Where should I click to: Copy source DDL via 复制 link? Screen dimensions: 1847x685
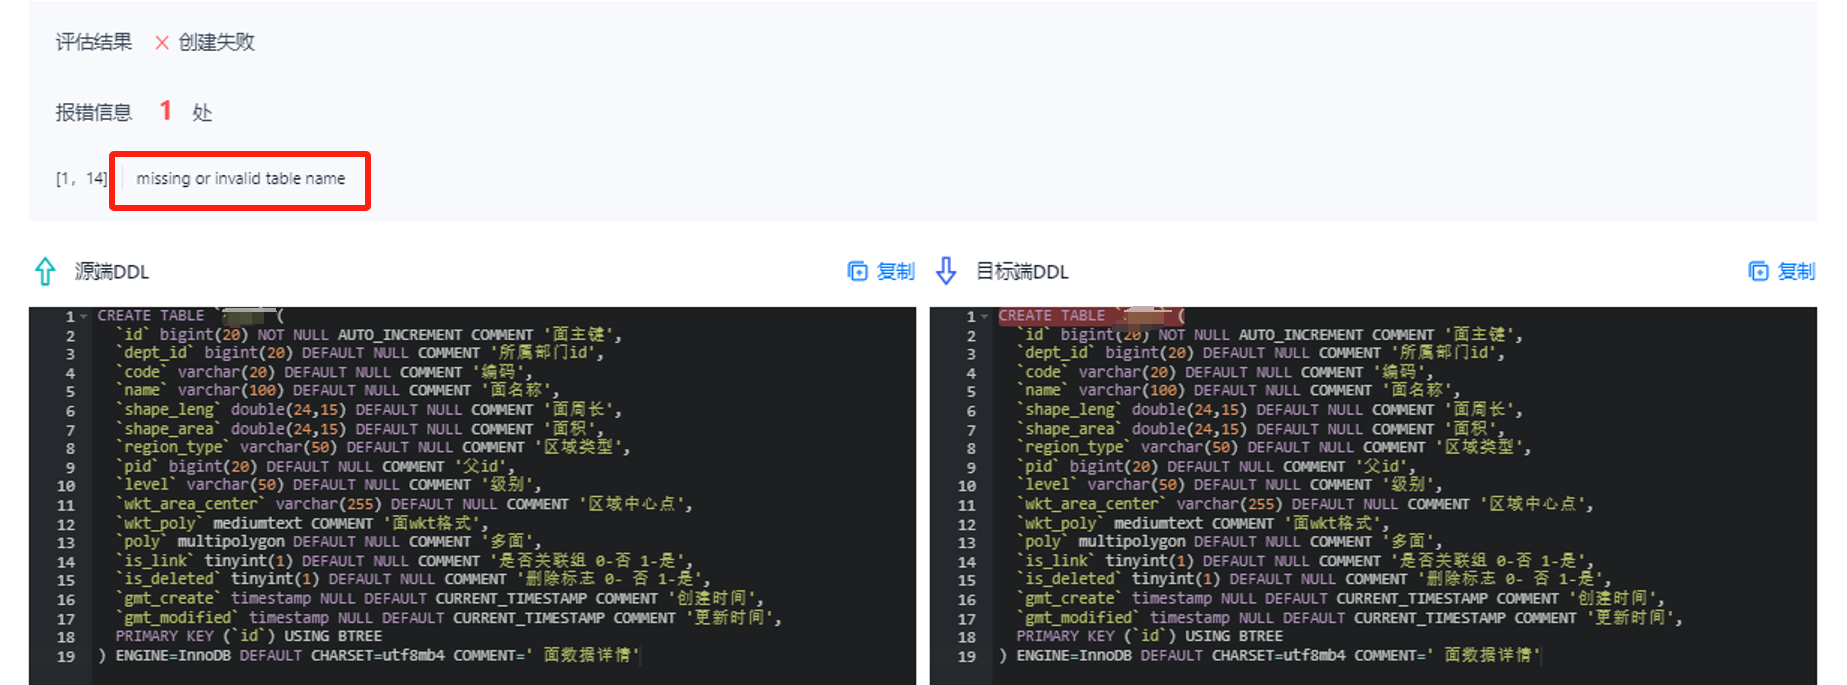895,271
